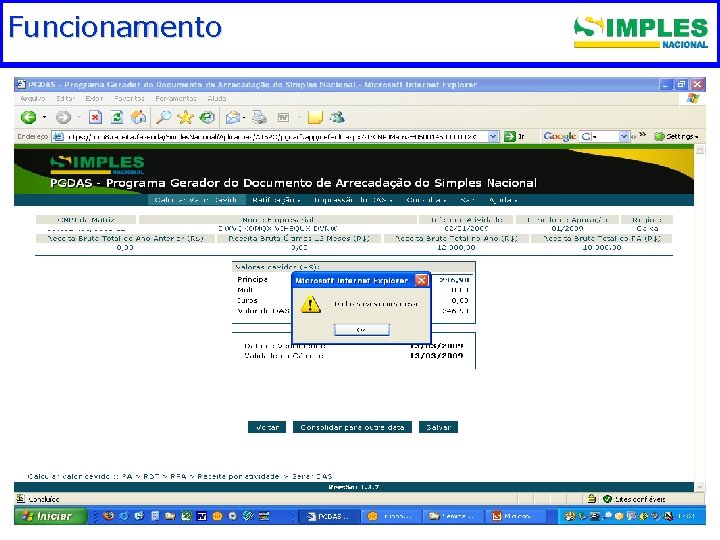Select the Calcular Valor Devido tab
This screenshot has height=540, width=720.
click(196, 200)
